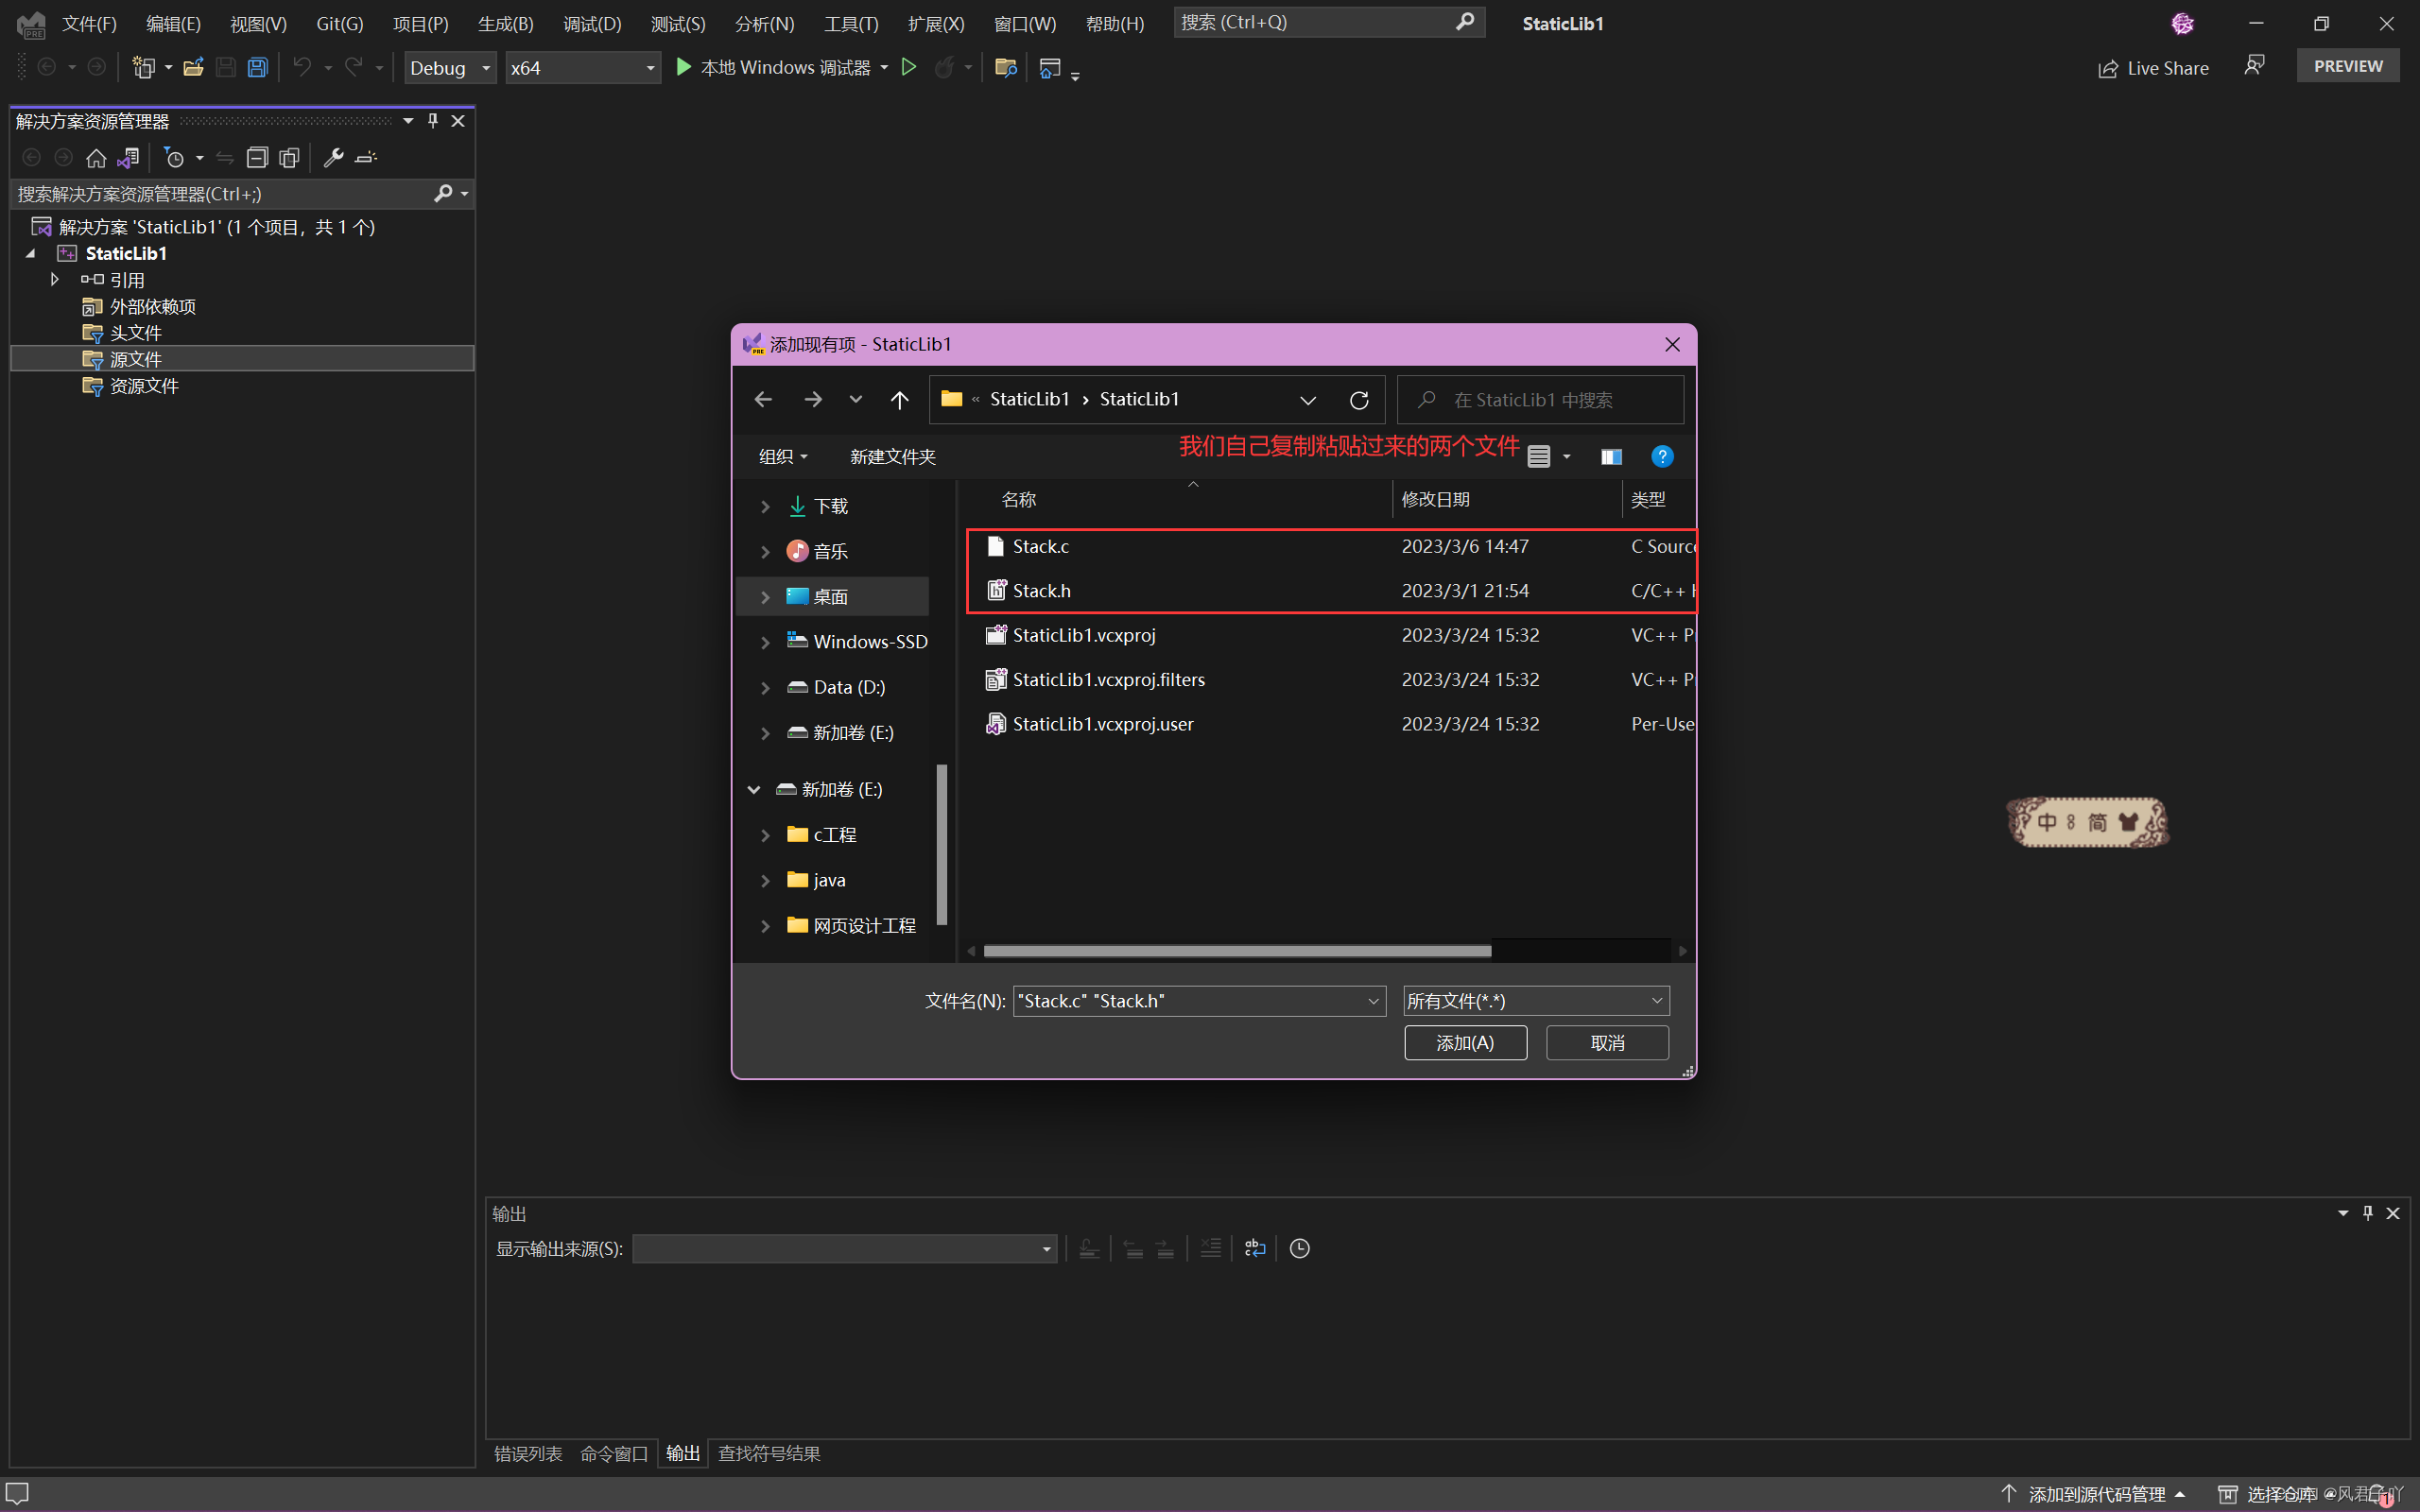Open the file type filter dropdown
The height and width of the screenshot is (1512, 2420).
(x=1535, y=1001)
